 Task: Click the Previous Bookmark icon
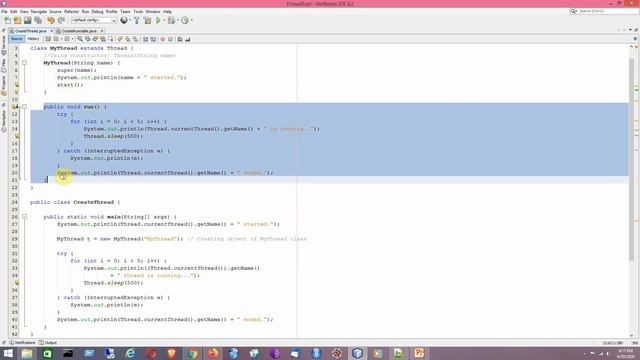click(x=120, y=39)
